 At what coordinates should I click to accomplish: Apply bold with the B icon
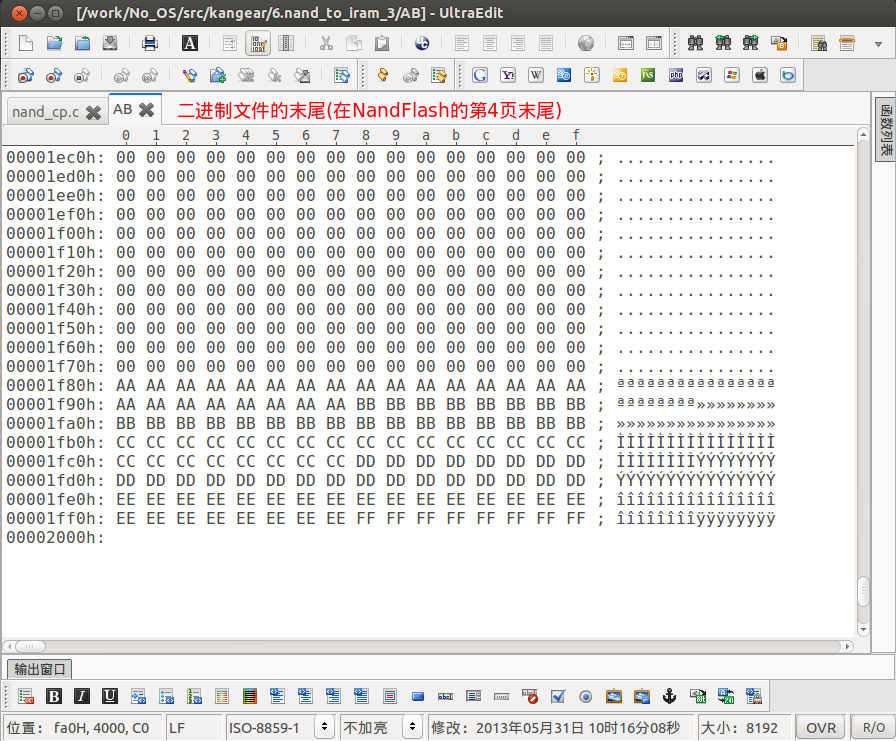[54, 696]
